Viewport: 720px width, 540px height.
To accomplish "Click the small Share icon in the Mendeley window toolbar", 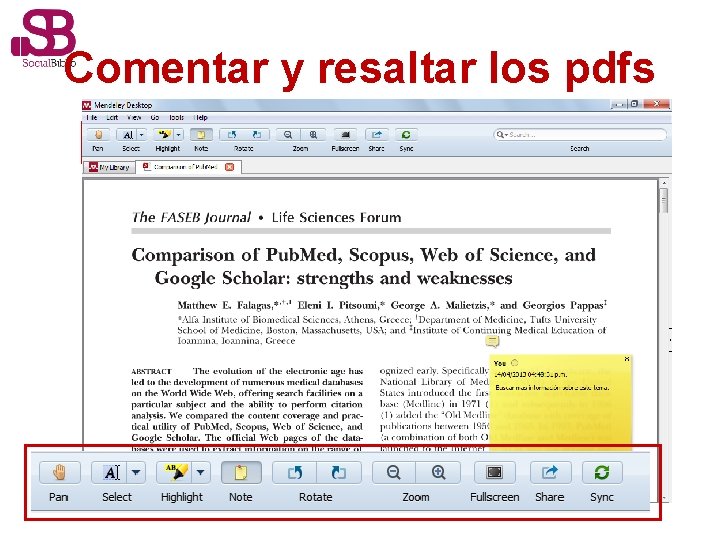I will (377, 135).
